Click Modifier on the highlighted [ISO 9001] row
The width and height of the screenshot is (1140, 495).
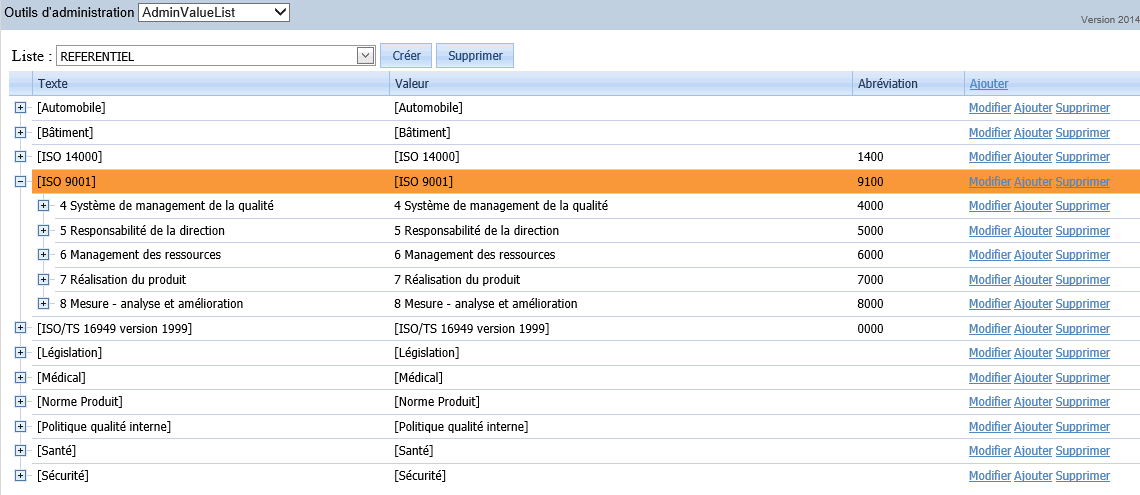[990, 182]
